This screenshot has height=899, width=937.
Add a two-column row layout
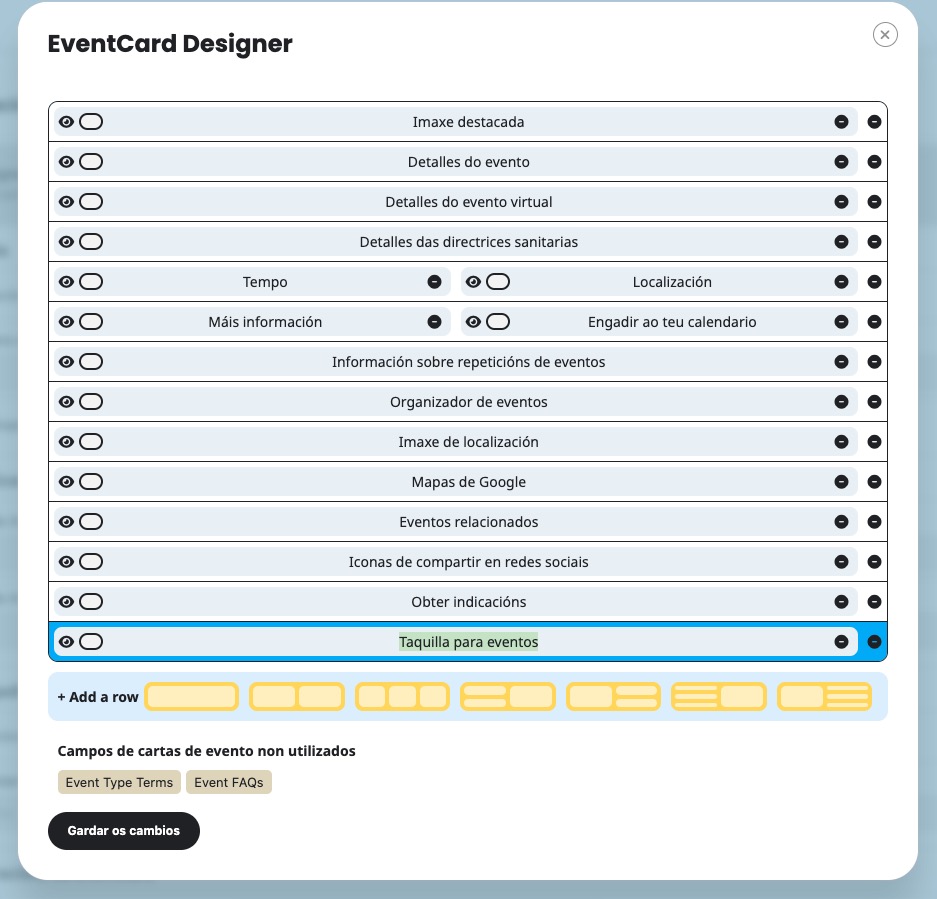tap(296, 697)
